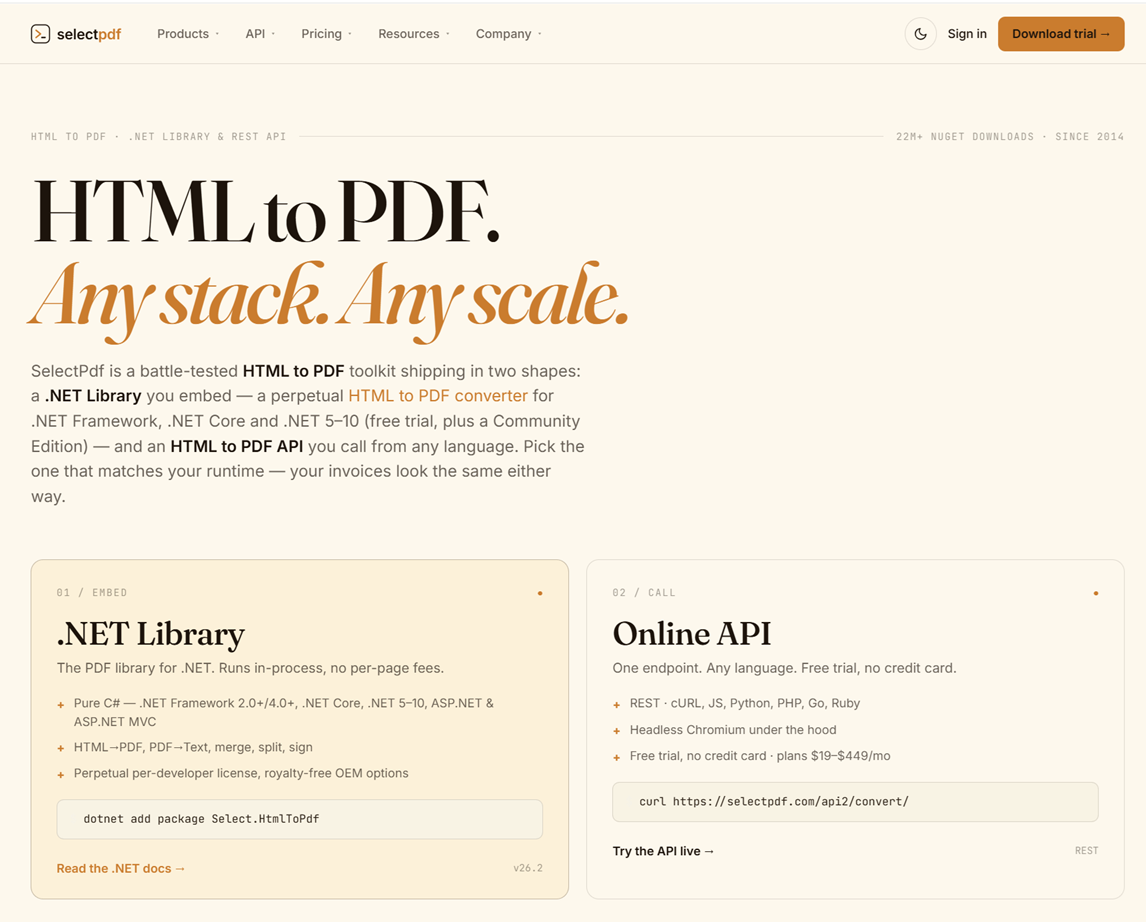Click the .NET Library card heading

pos(151,634)
